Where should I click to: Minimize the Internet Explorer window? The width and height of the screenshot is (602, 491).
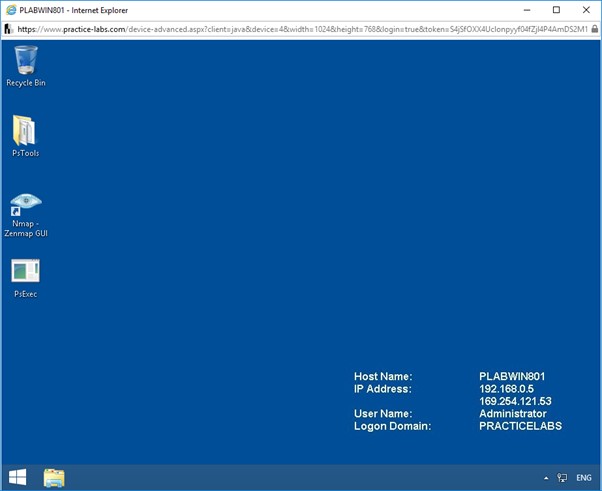527,10
